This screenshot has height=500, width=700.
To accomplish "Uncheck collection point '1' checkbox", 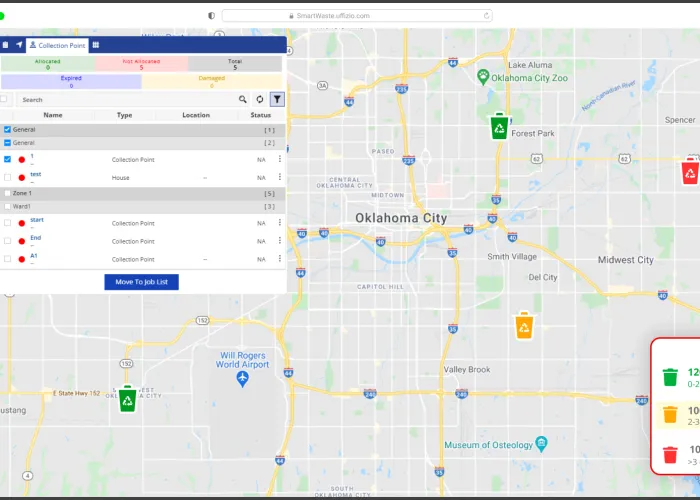I will [x=8, y=160].
